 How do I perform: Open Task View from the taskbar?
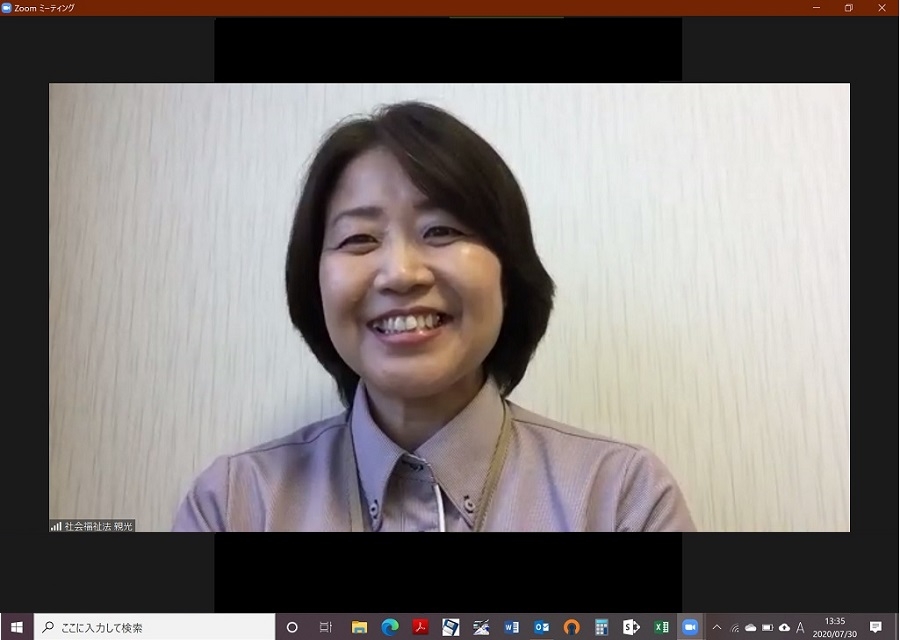click(325, 627)
